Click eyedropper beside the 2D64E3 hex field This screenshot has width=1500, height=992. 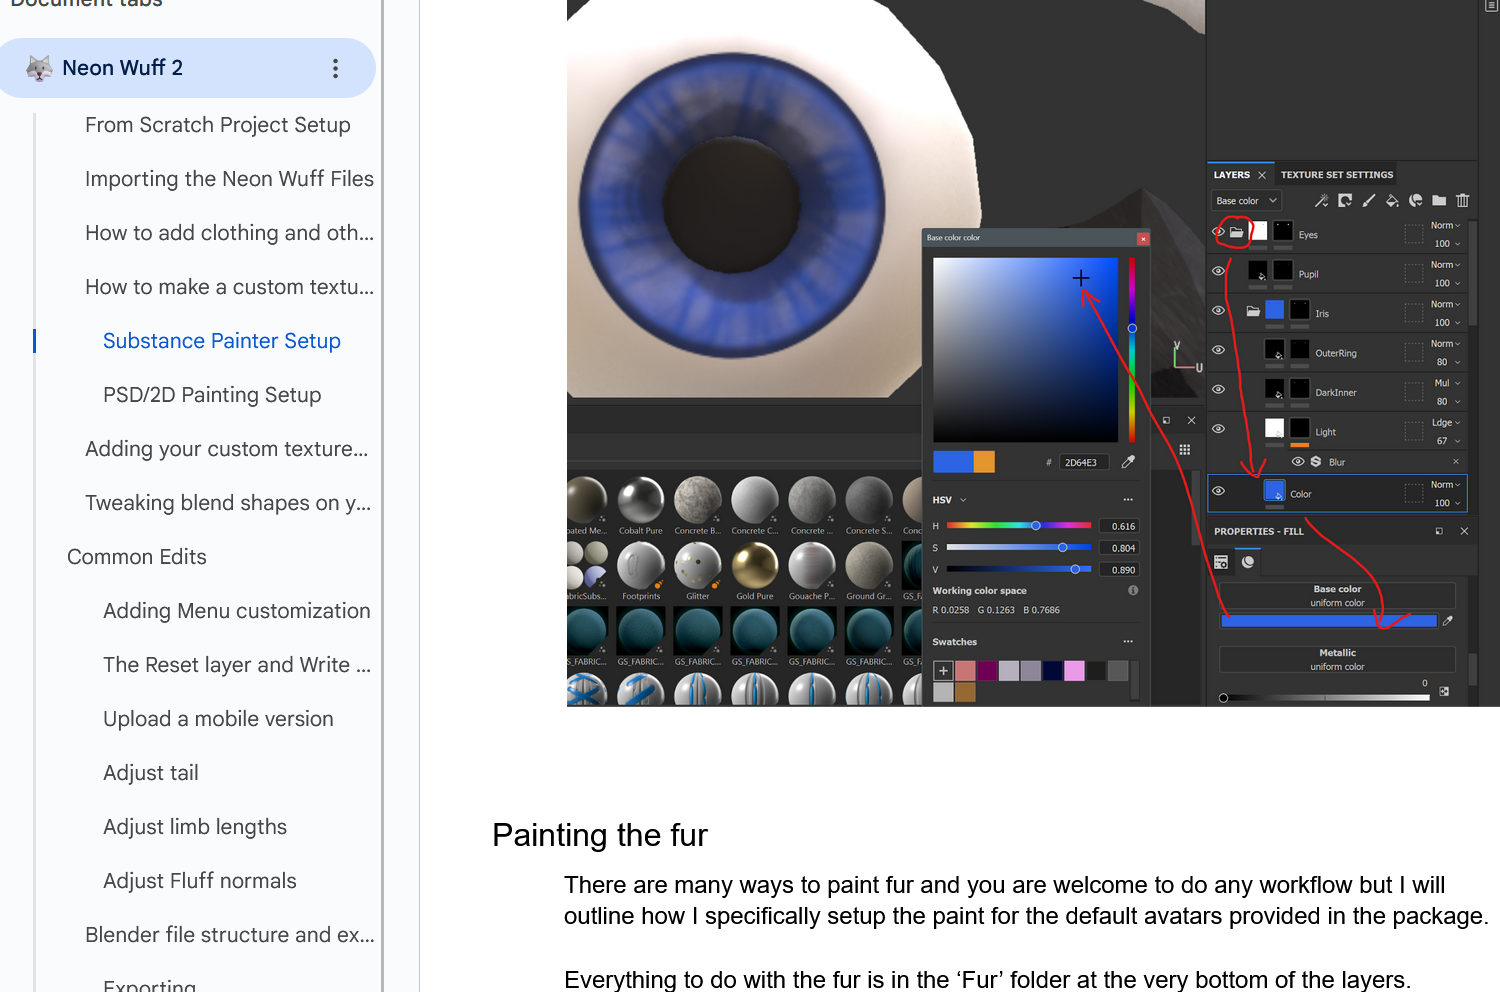click(x=1128, y=462)
